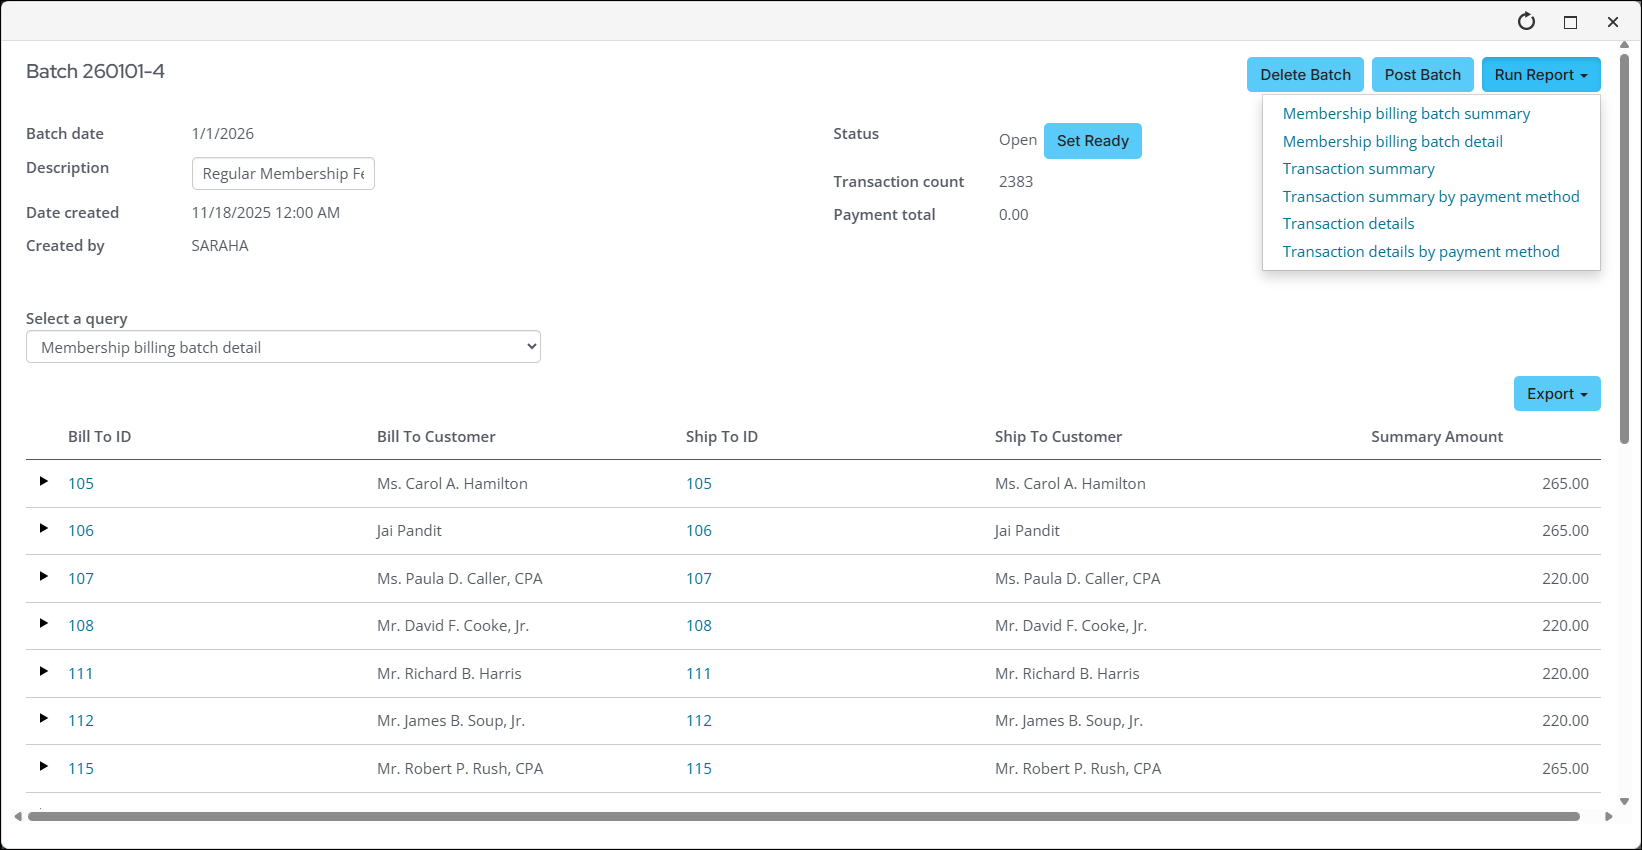This screenshot has width=1642, height=850.
Task: Collapse the Run Report dropdown
Action: click(1540, 75)
